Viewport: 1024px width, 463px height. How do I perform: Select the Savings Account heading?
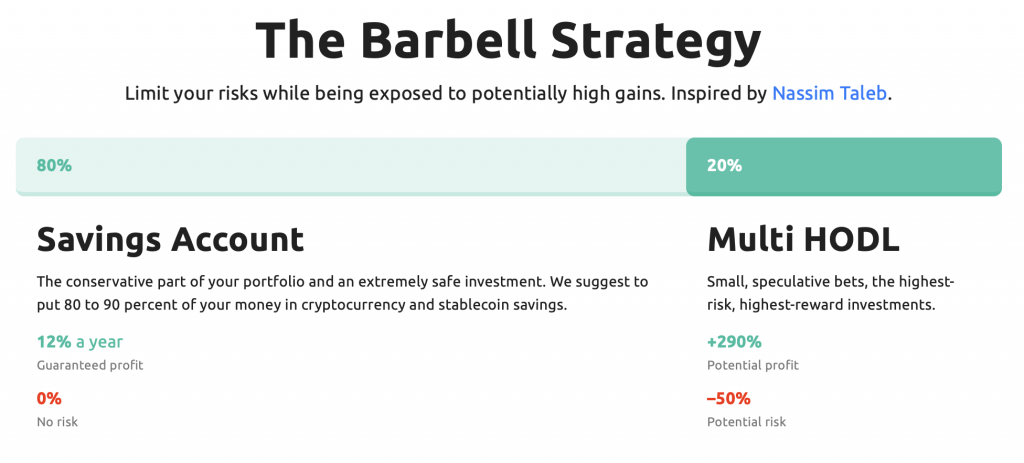pyautogui.click(x=170, y=240)
